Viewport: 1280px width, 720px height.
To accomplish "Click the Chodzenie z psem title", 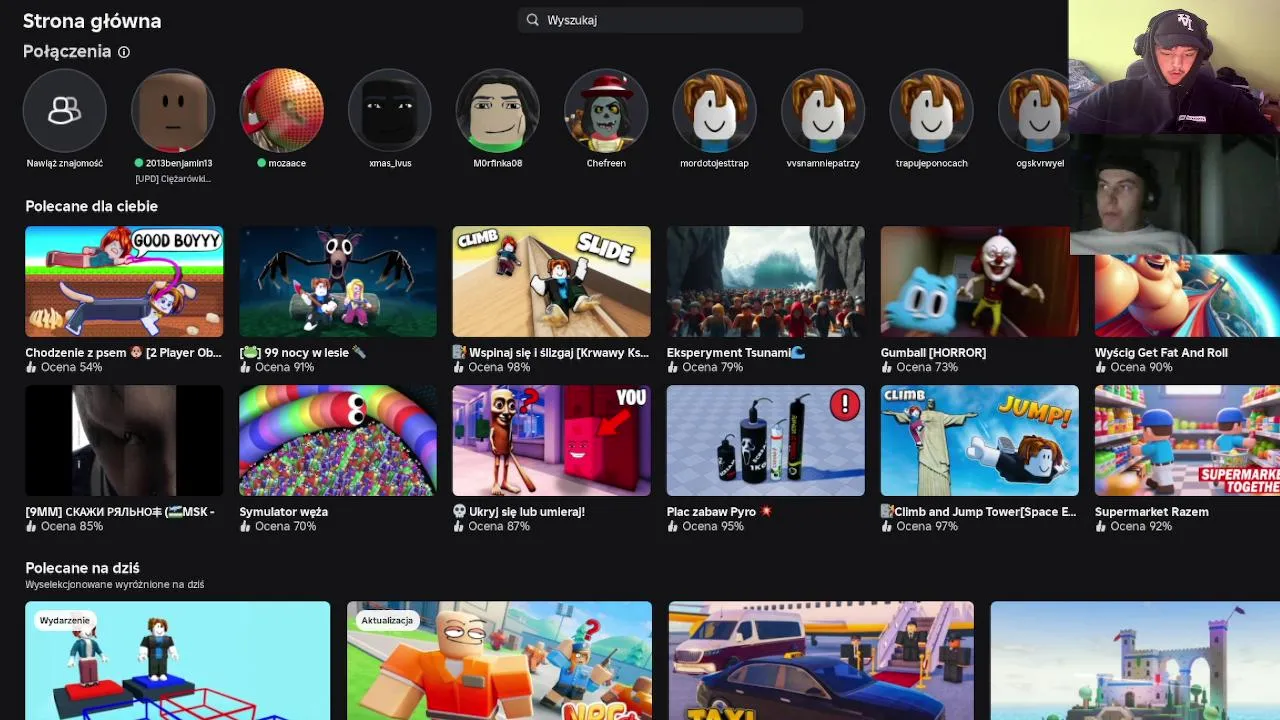I will tap(124, 353).
